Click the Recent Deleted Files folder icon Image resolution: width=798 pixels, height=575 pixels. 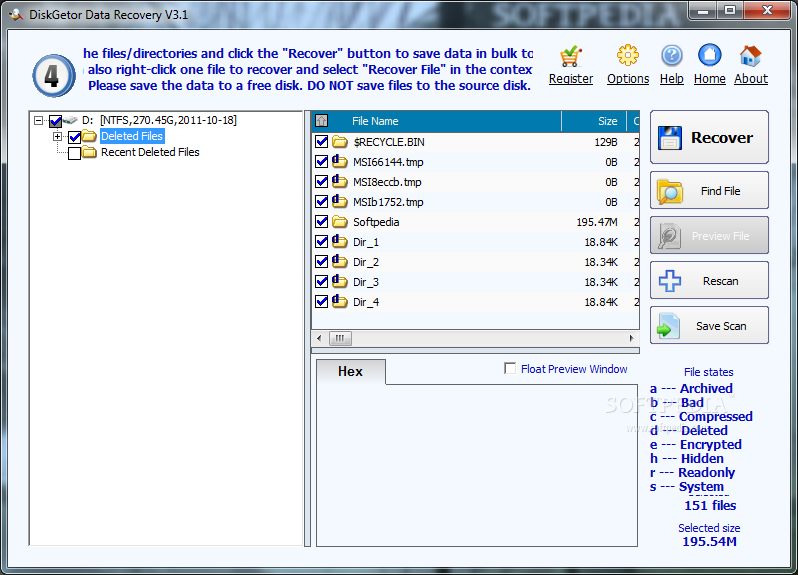click(x=89, y=152)
